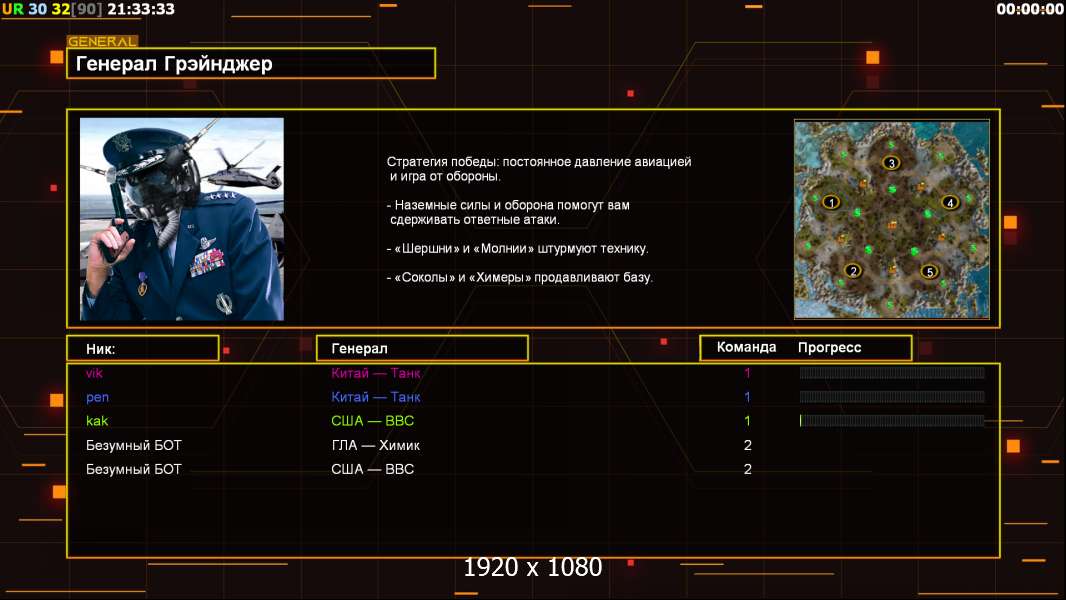
Task: Click the island map preview
Action: coord(891,219)
